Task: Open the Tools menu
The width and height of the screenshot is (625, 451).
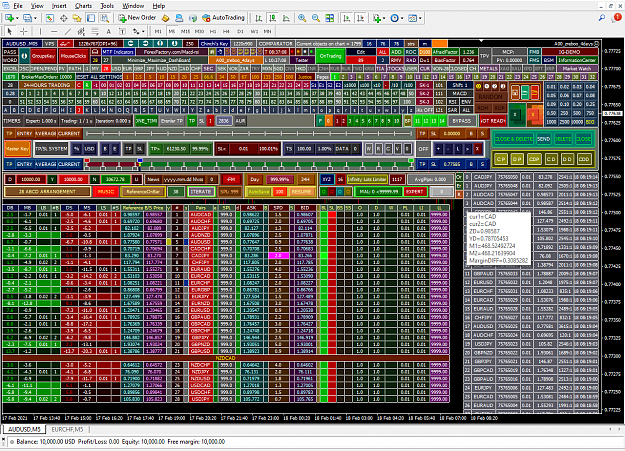Action: click(x=107, y=6)
